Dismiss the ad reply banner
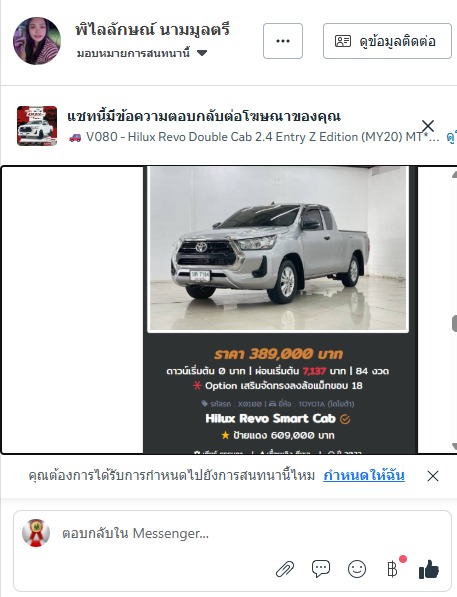Screen dimensions: 457x597 pyautogui.click(x=428, y=126)
